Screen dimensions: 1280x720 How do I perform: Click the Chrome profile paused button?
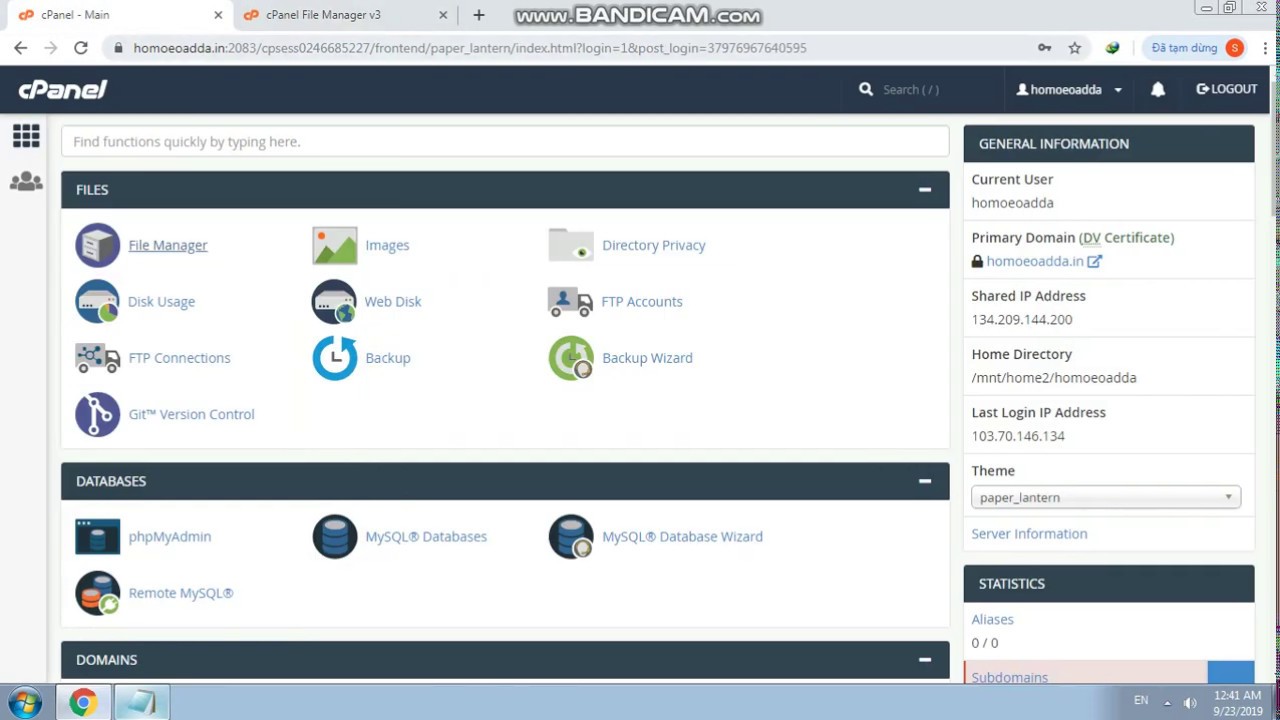[x=1196, y=48]
